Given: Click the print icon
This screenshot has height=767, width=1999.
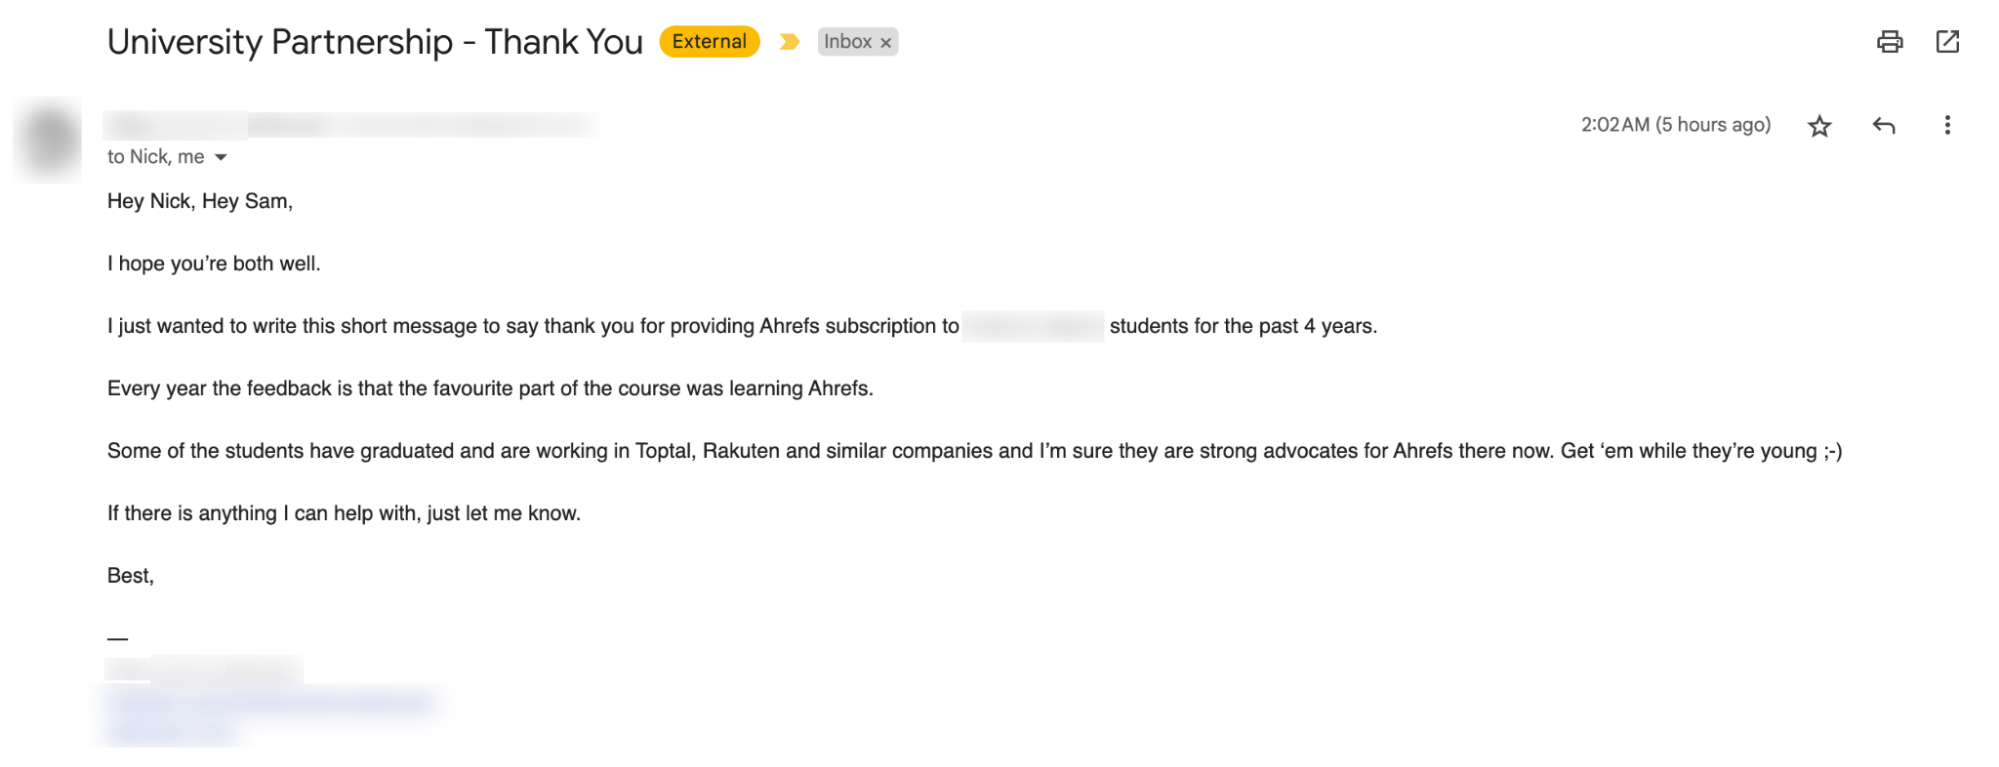Looking at the screenshot, I should 1890,41.
